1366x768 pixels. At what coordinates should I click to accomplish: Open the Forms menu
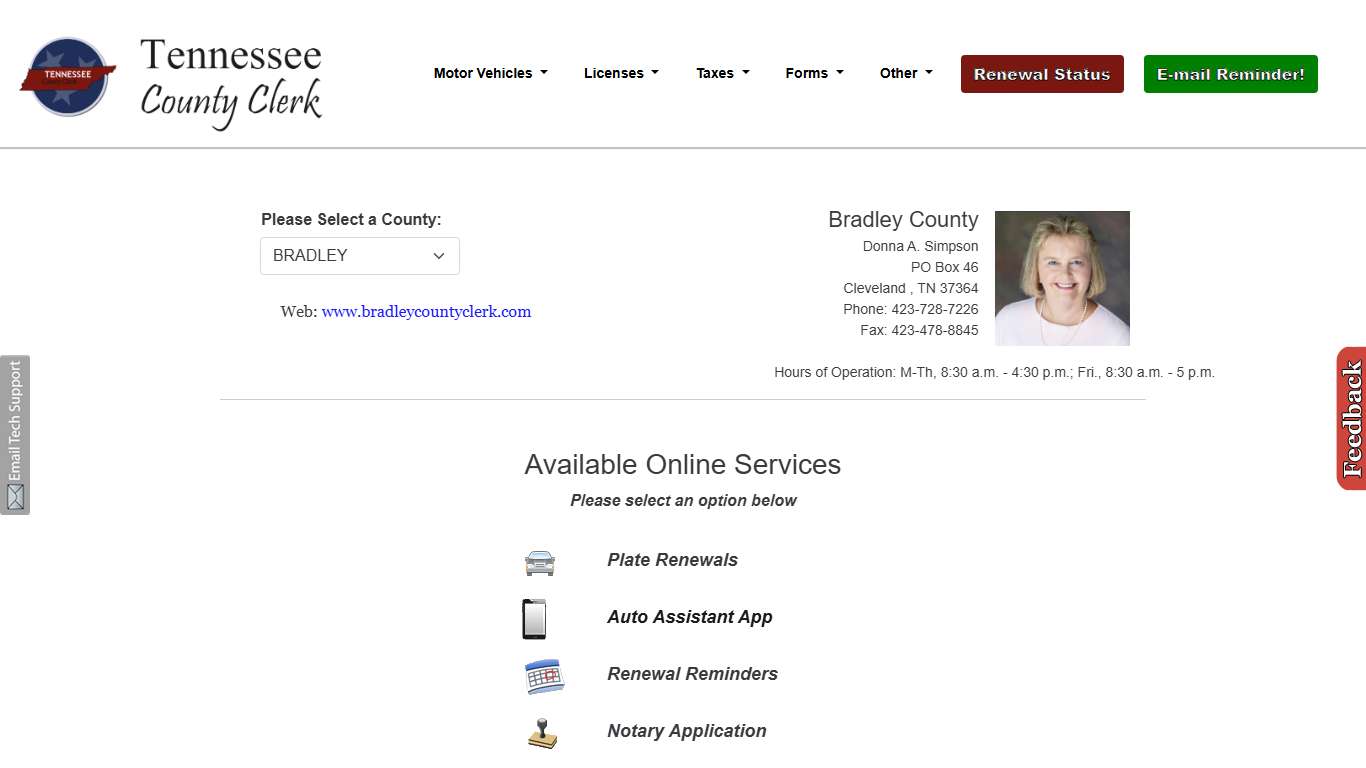(x=813, y=73)
